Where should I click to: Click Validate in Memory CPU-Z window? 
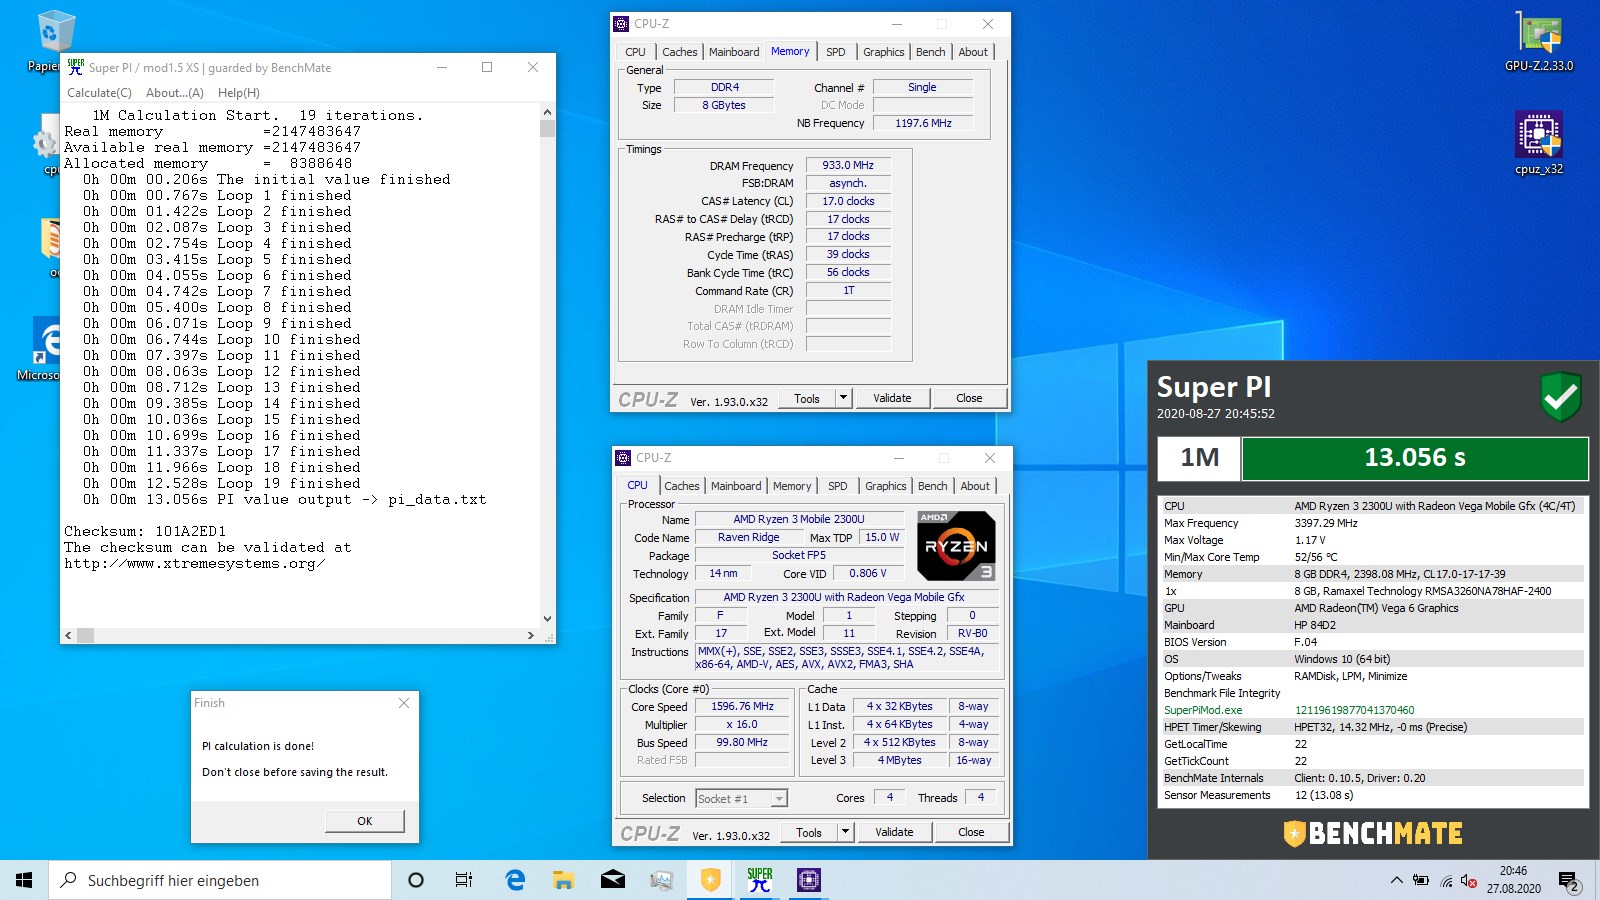(x=892, y=398)
